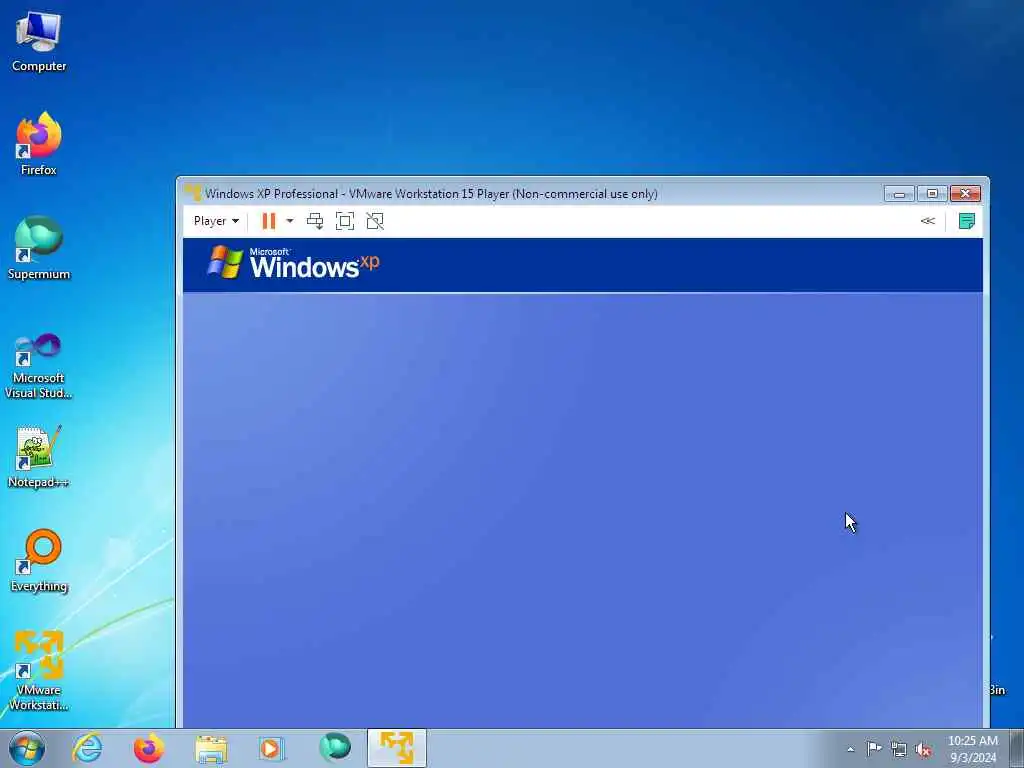Click the Show desktop button at taskbar end

point(1017,748)
